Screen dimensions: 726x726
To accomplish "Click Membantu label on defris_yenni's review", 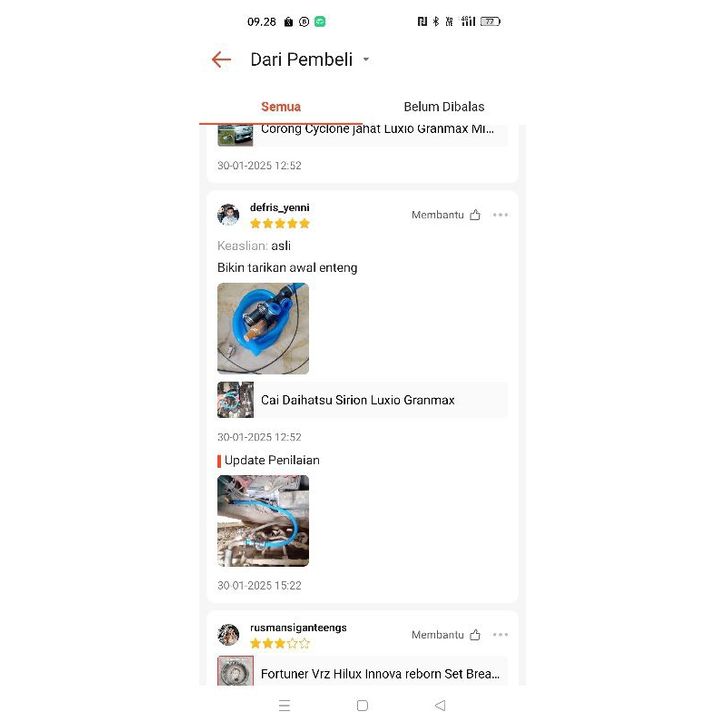I will 438,215.
